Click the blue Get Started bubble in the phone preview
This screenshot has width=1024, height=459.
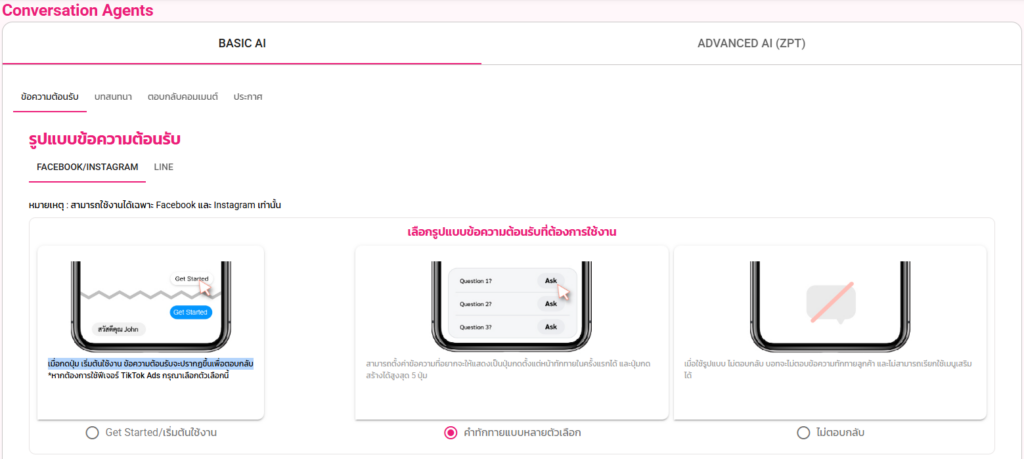pyautogui.click(x=190, y=312)
